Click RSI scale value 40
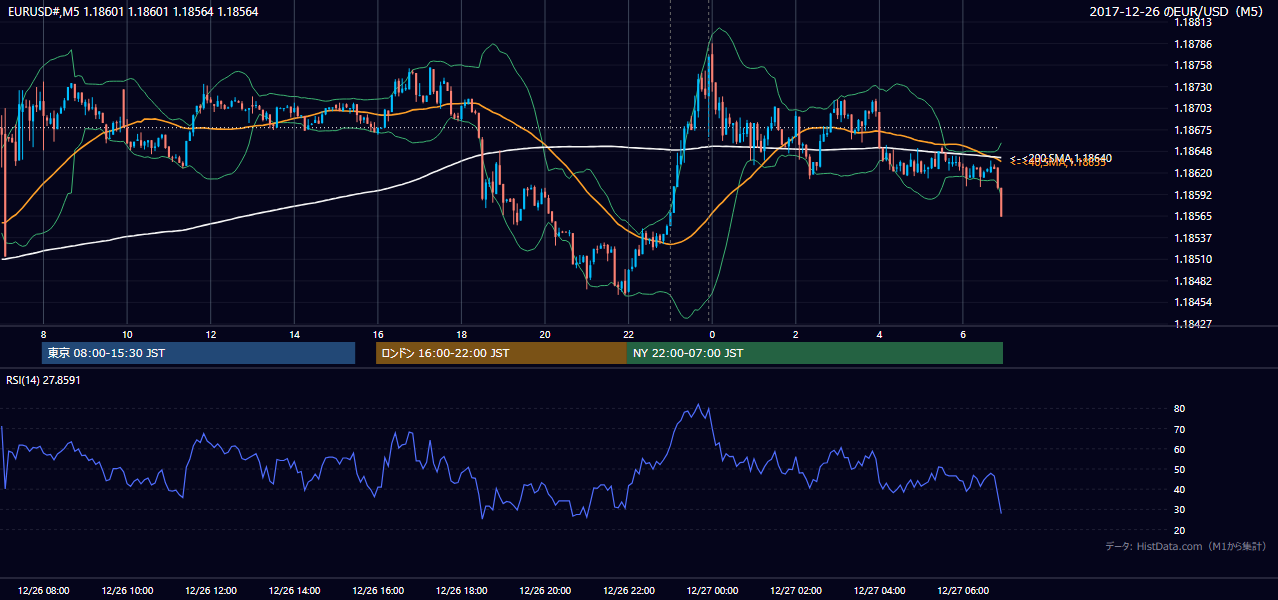Viewport: 1278px width, 600px height. tap(1179, 489)
